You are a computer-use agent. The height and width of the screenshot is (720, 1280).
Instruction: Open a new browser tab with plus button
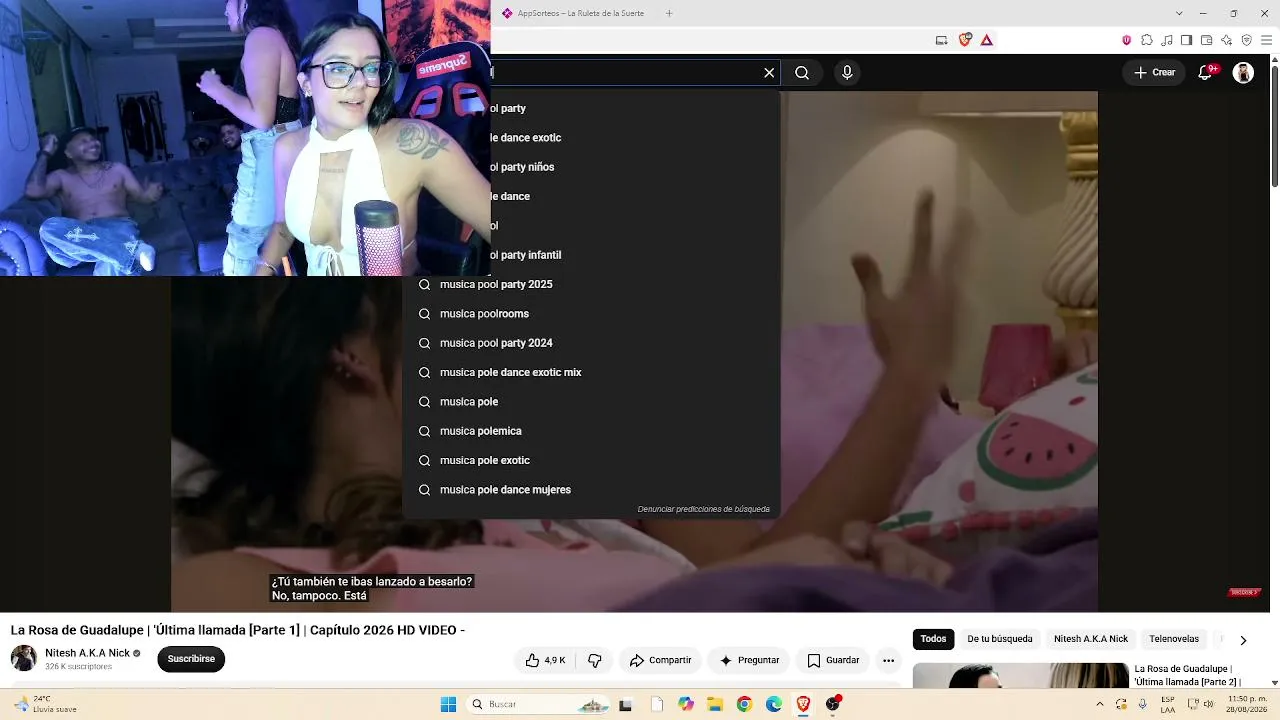click(669, 13)
